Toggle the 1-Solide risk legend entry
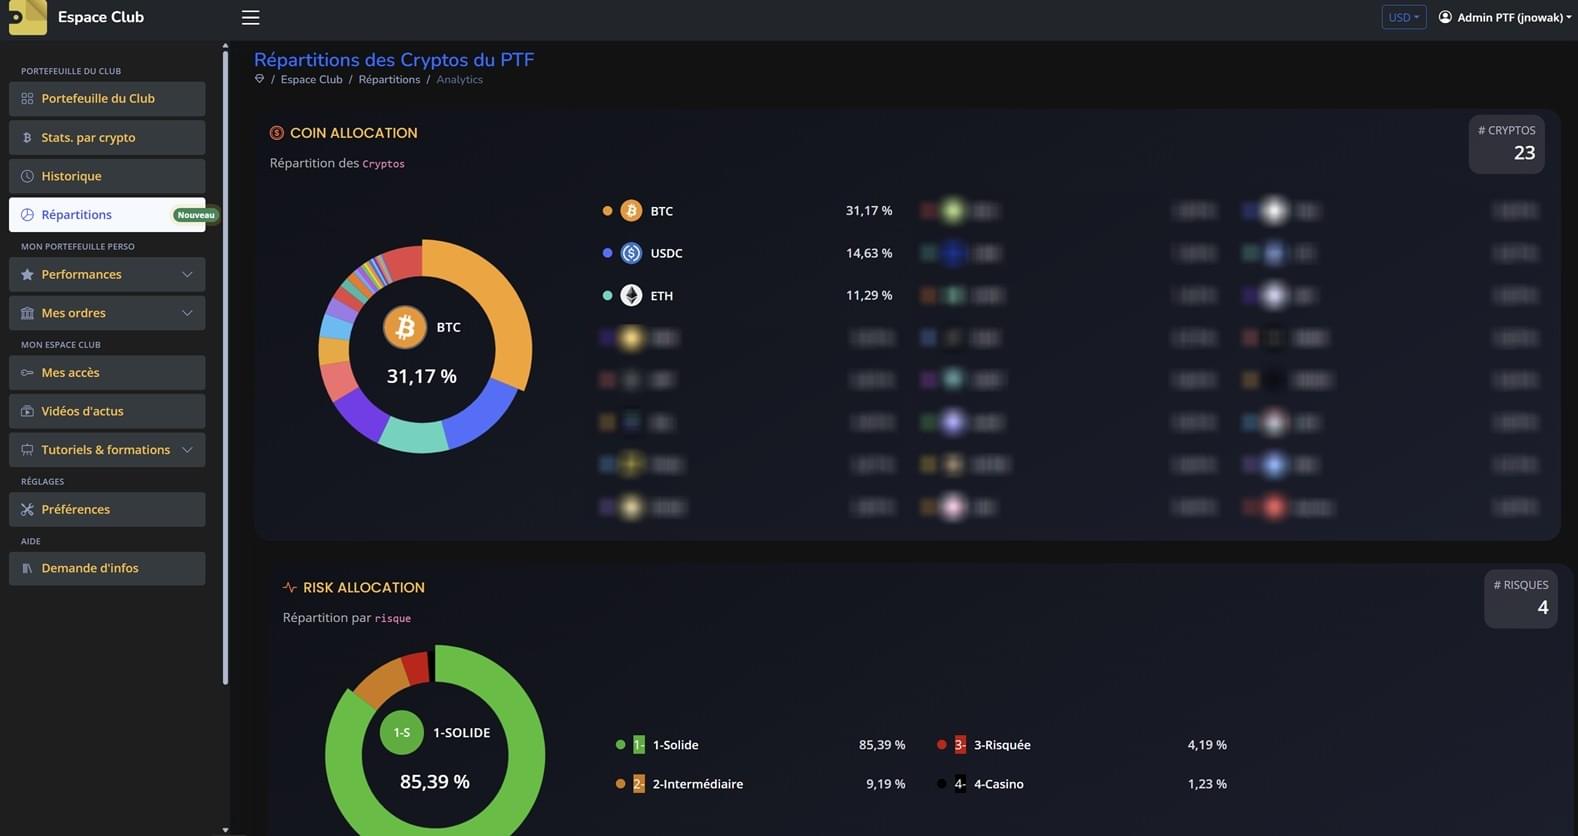The height and width of the screenshot is (836, 1578). tap(675, 745)
